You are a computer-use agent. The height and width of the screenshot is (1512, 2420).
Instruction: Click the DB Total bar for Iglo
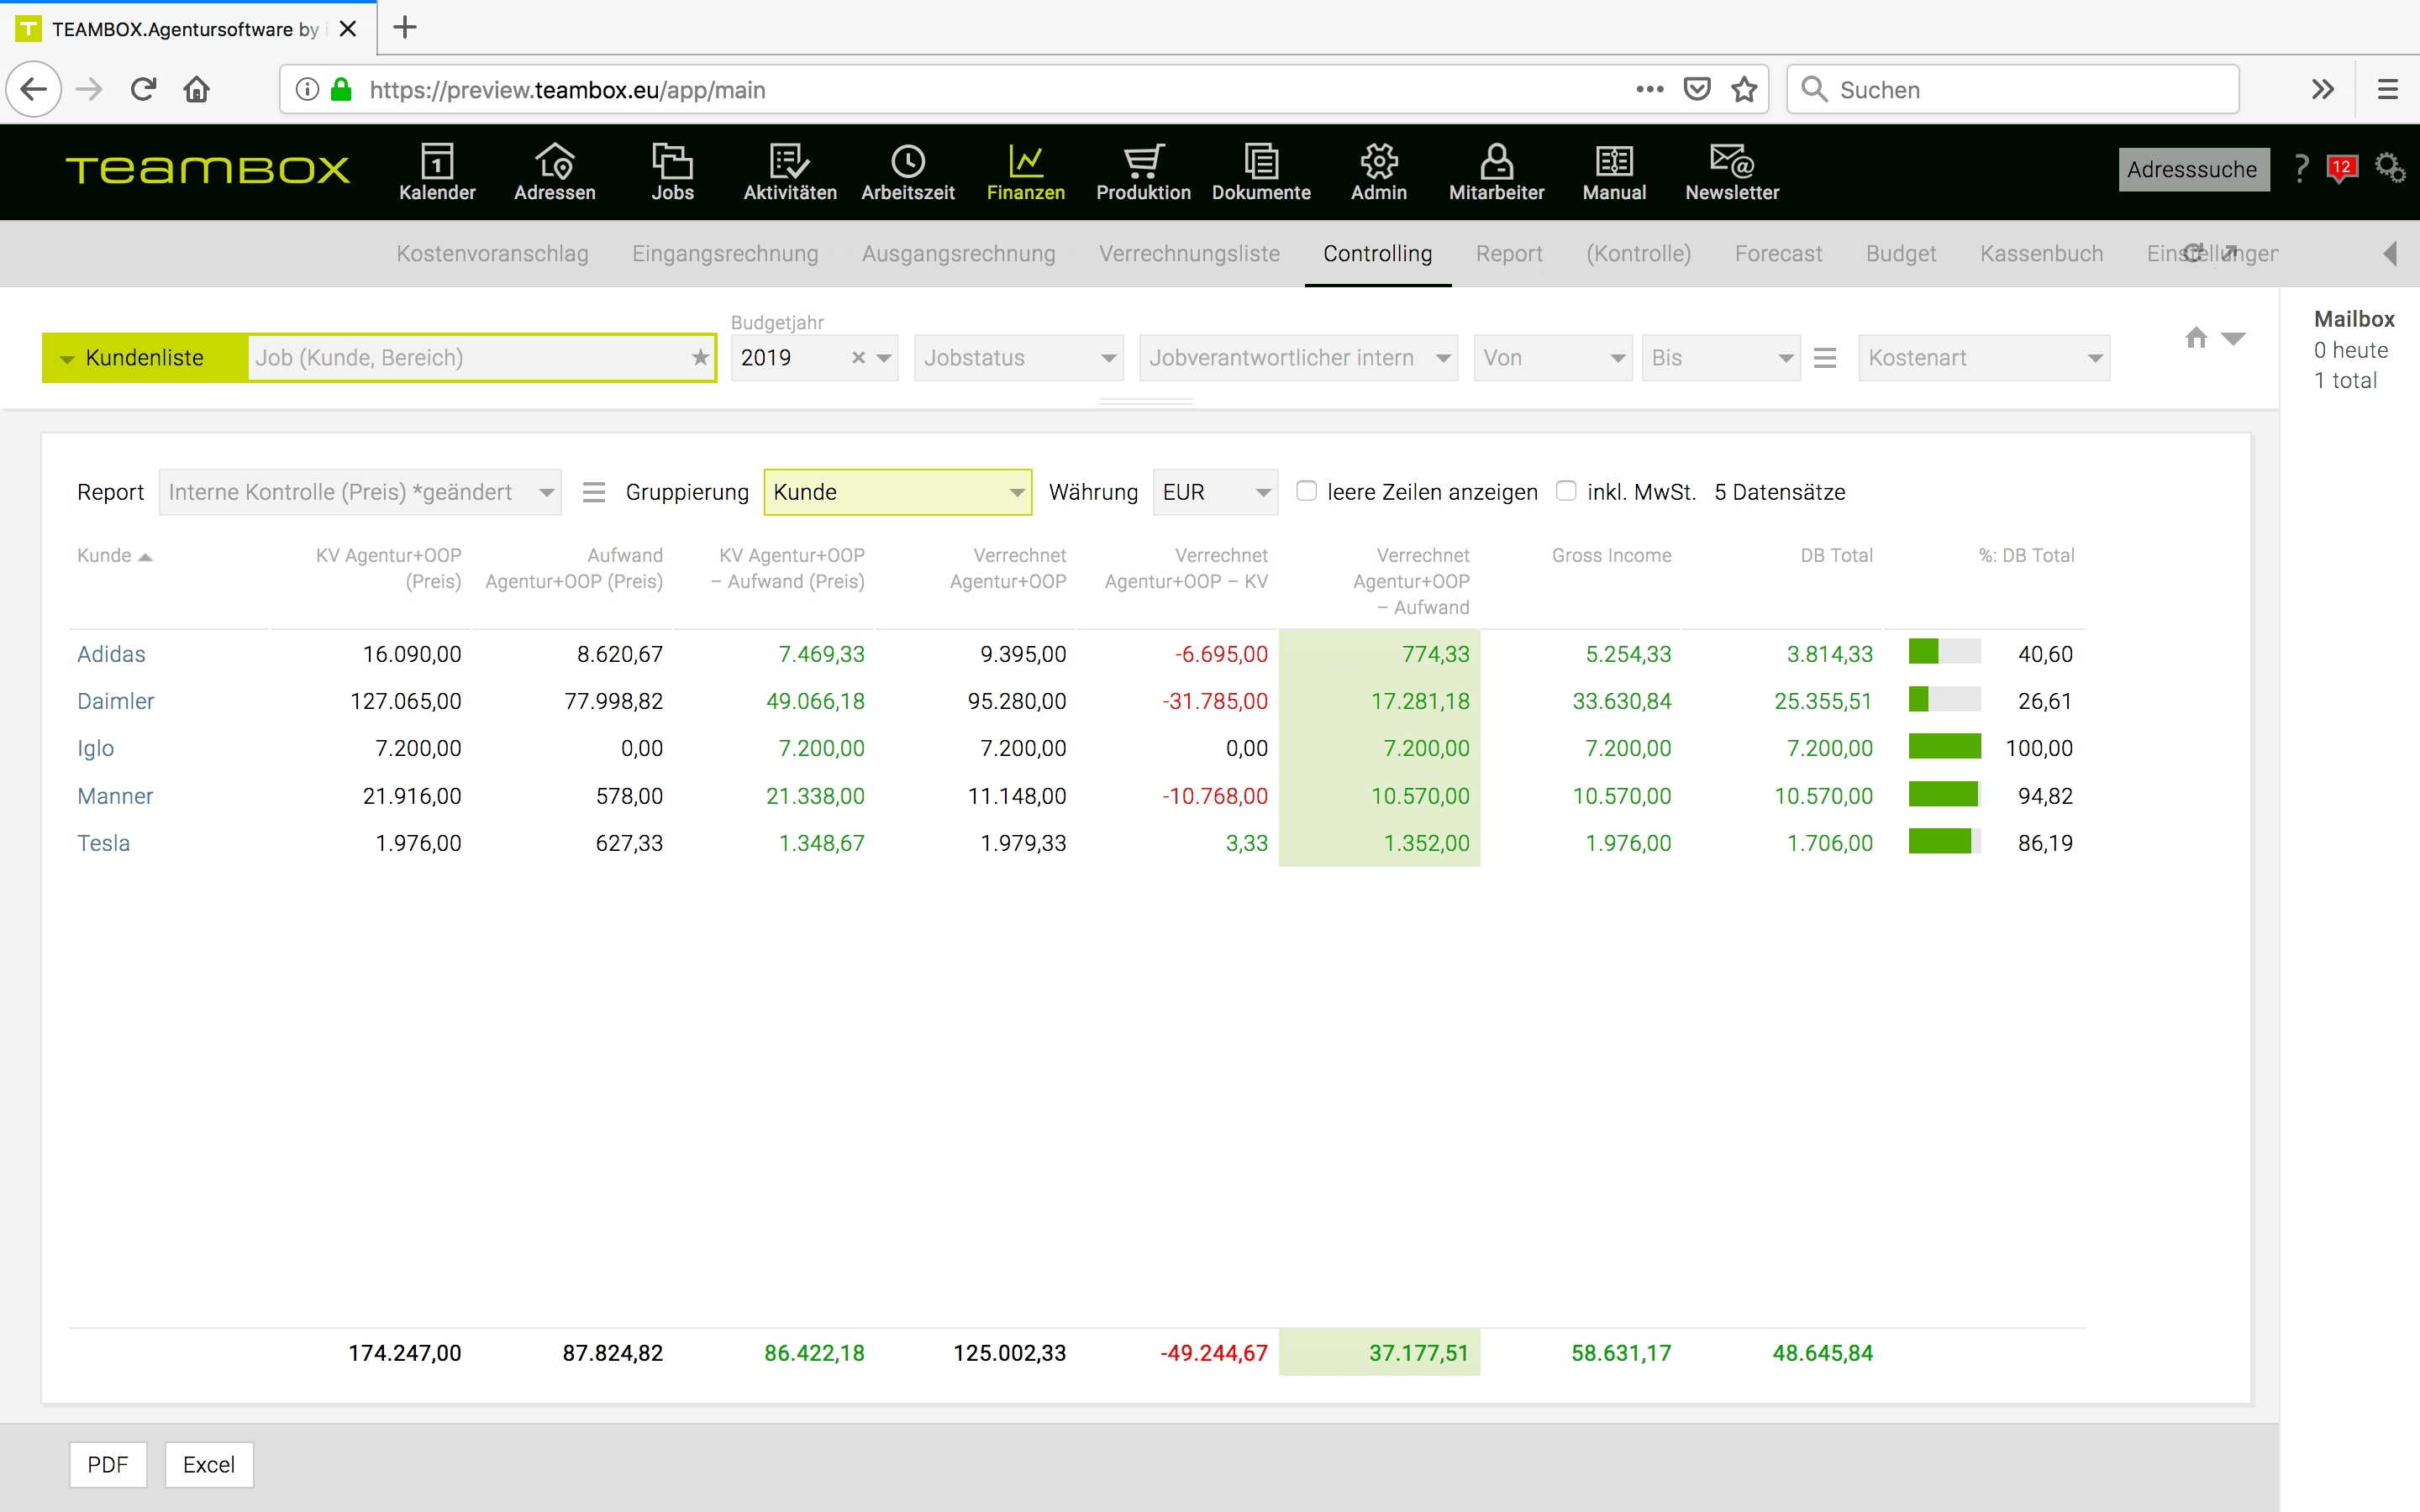[1944, 747]
